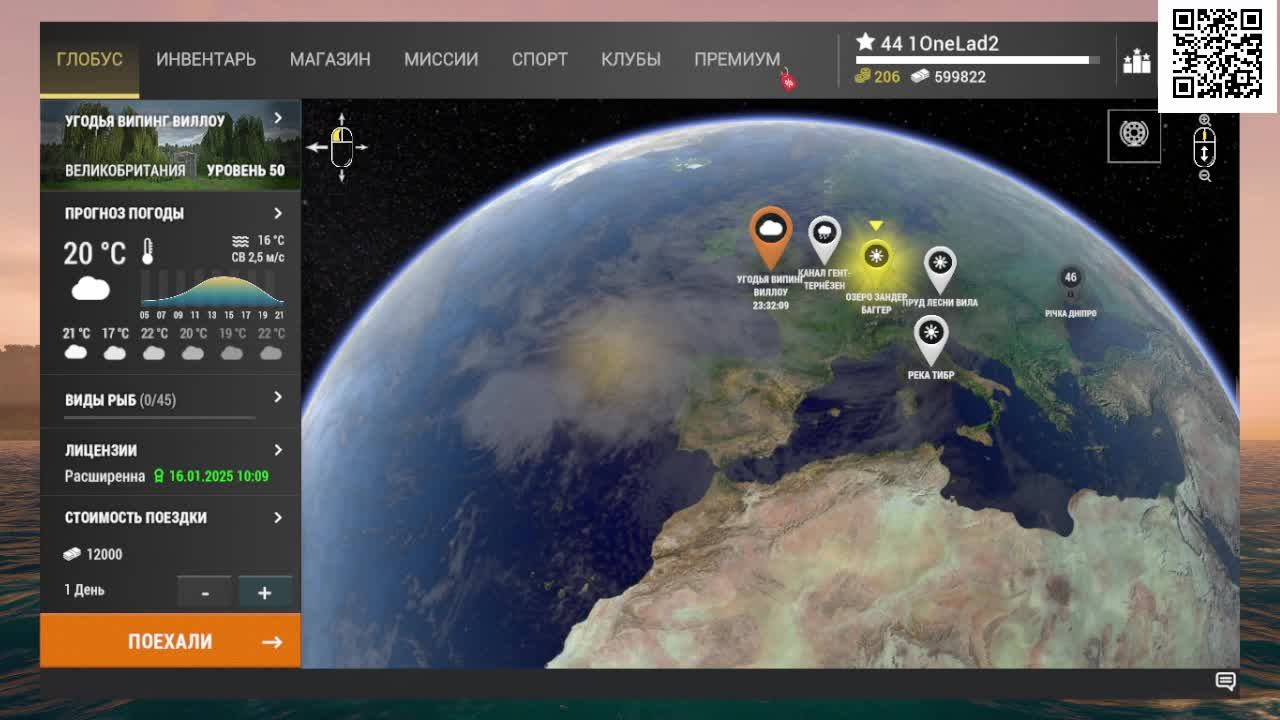Select the Река Тибр map pin
The height and width of the screenshot is (720, 1280).
[x=931, y=340]
